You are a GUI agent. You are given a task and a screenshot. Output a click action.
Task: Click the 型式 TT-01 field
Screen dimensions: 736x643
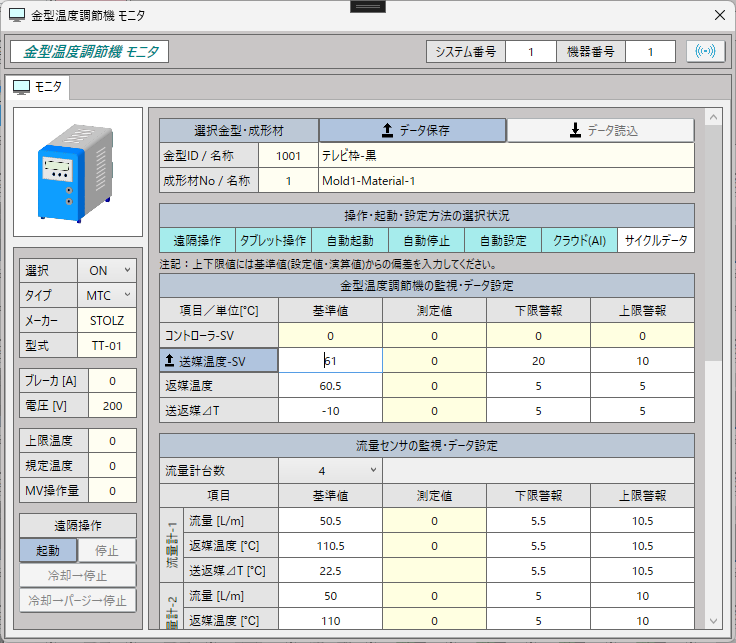107,346
